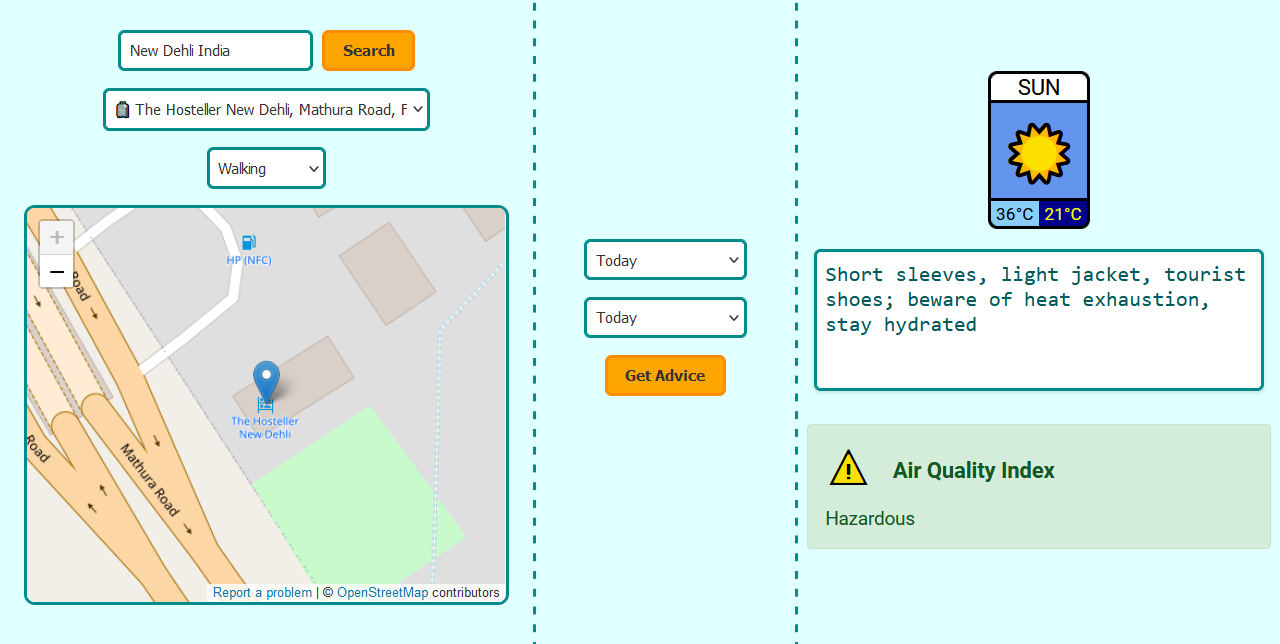Open the lower Today date dropdown

click(665, 317)
